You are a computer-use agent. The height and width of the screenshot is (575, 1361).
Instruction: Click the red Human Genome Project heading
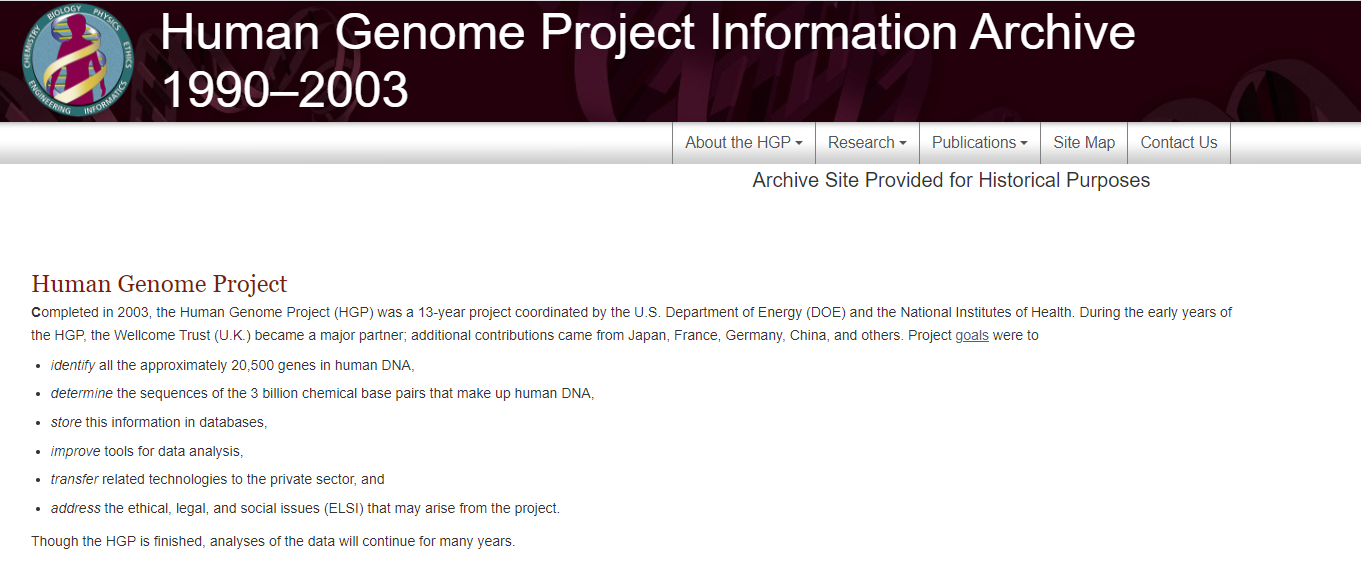tap(159, 285)
